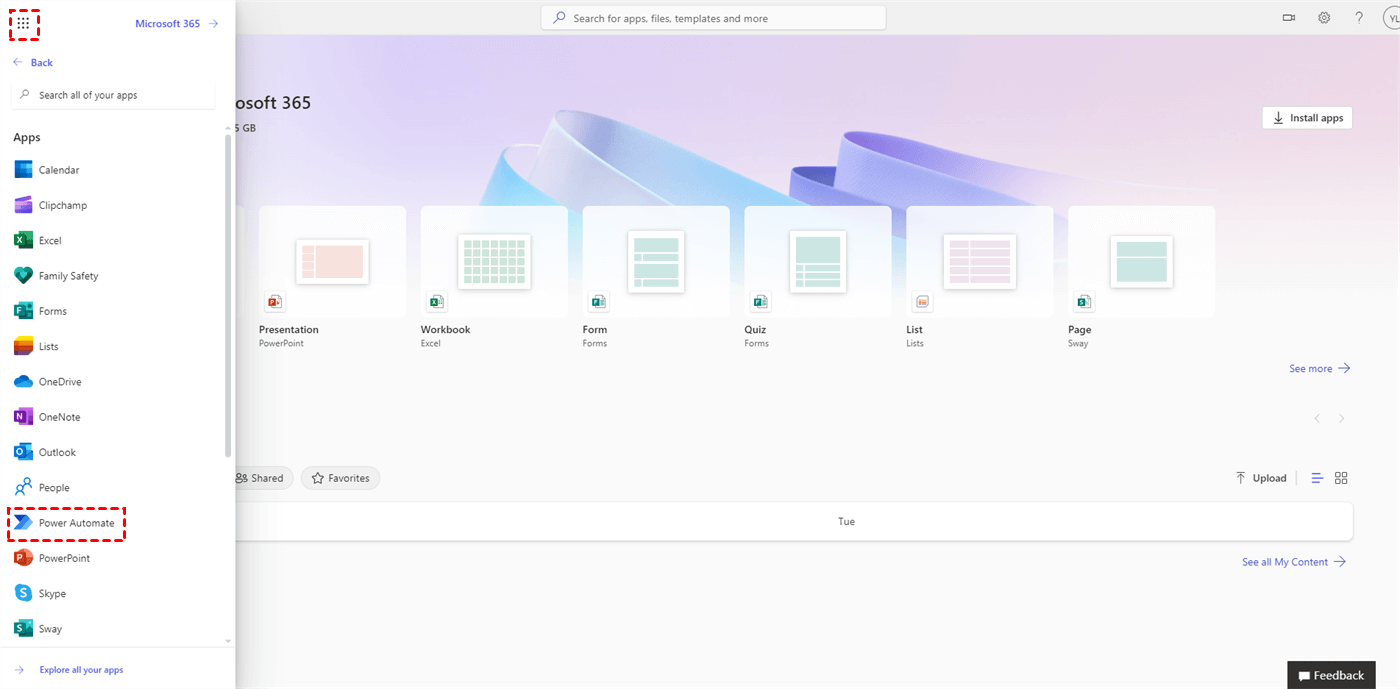Open Outlook app icon
The height and width of the screenshot is (689, 1400).
tap(24, 452)
